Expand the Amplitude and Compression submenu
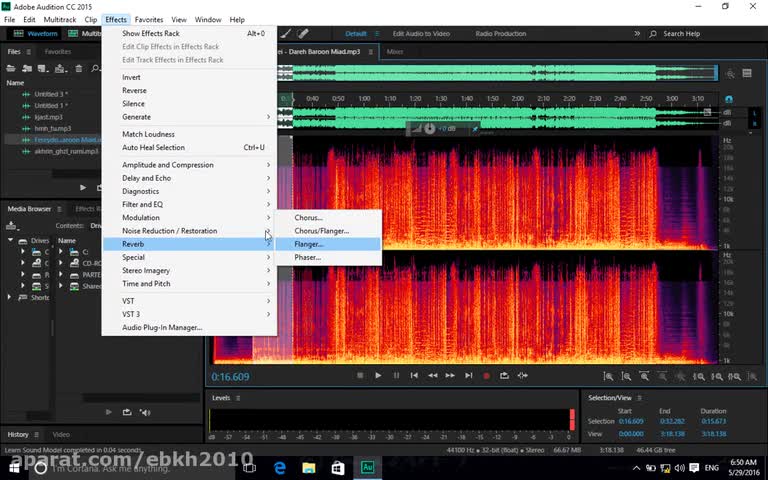Screen dimensions: 768x480 coord(168,165)
